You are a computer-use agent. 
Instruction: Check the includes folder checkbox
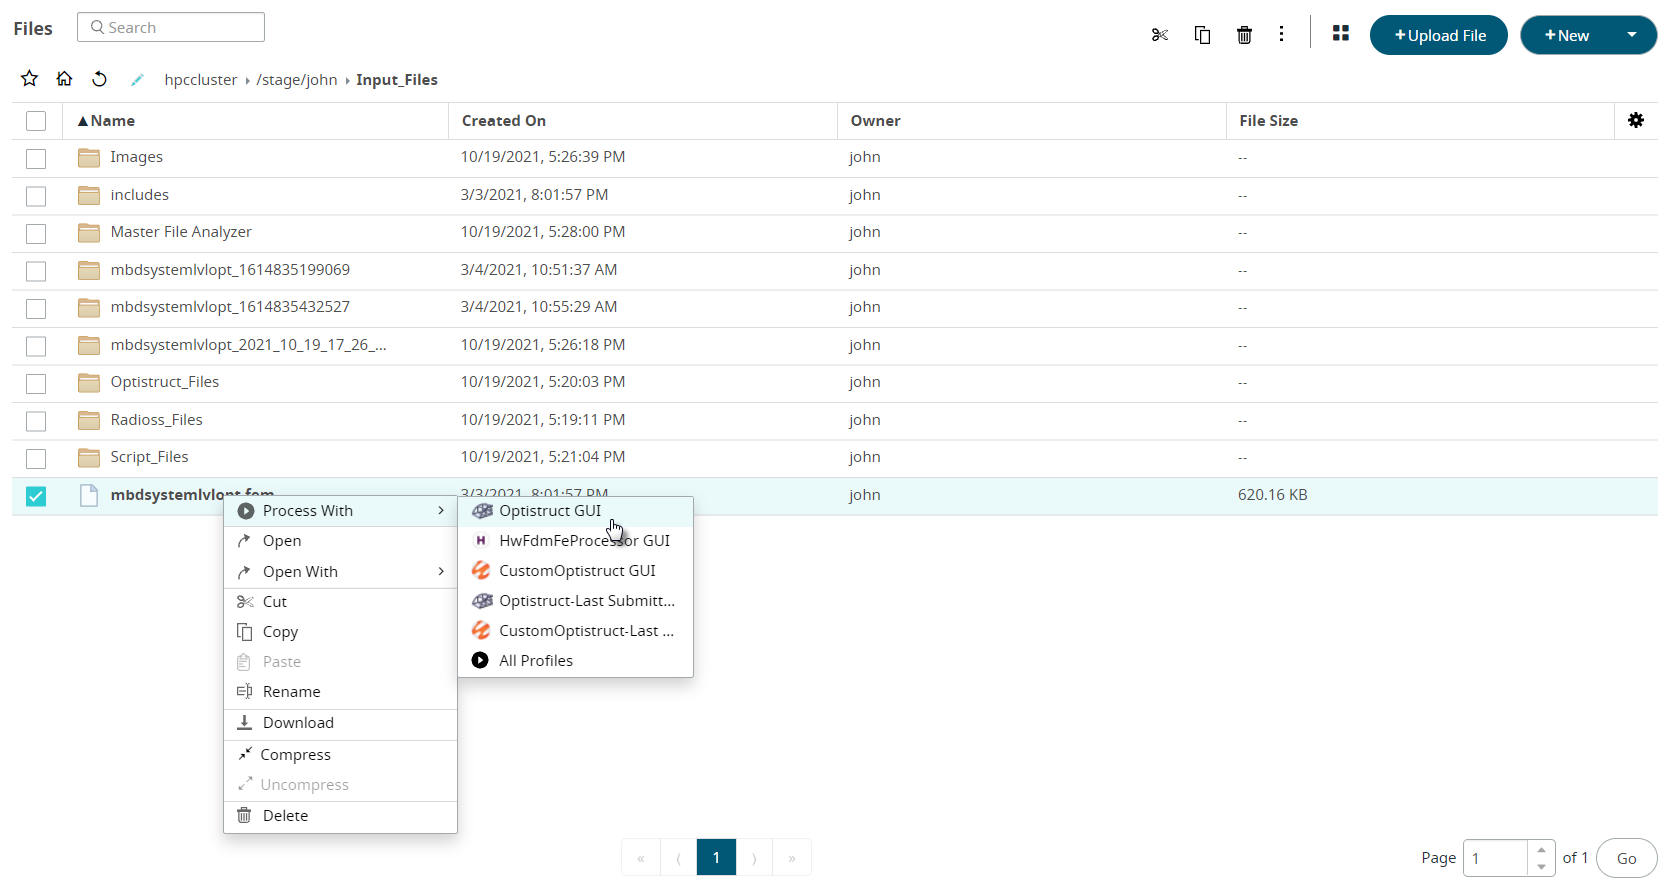(36, 196)
